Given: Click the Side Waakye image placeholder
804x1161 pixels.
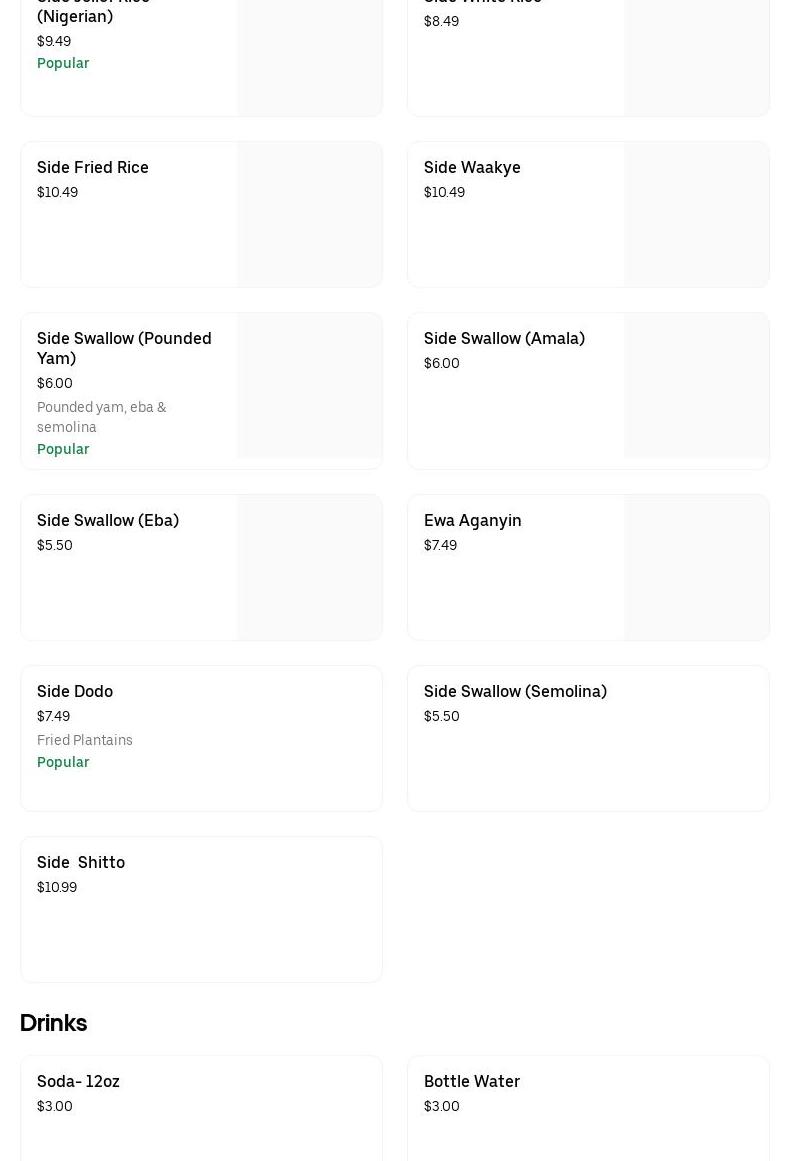Looking at the screenshot, I should (697, 214).
